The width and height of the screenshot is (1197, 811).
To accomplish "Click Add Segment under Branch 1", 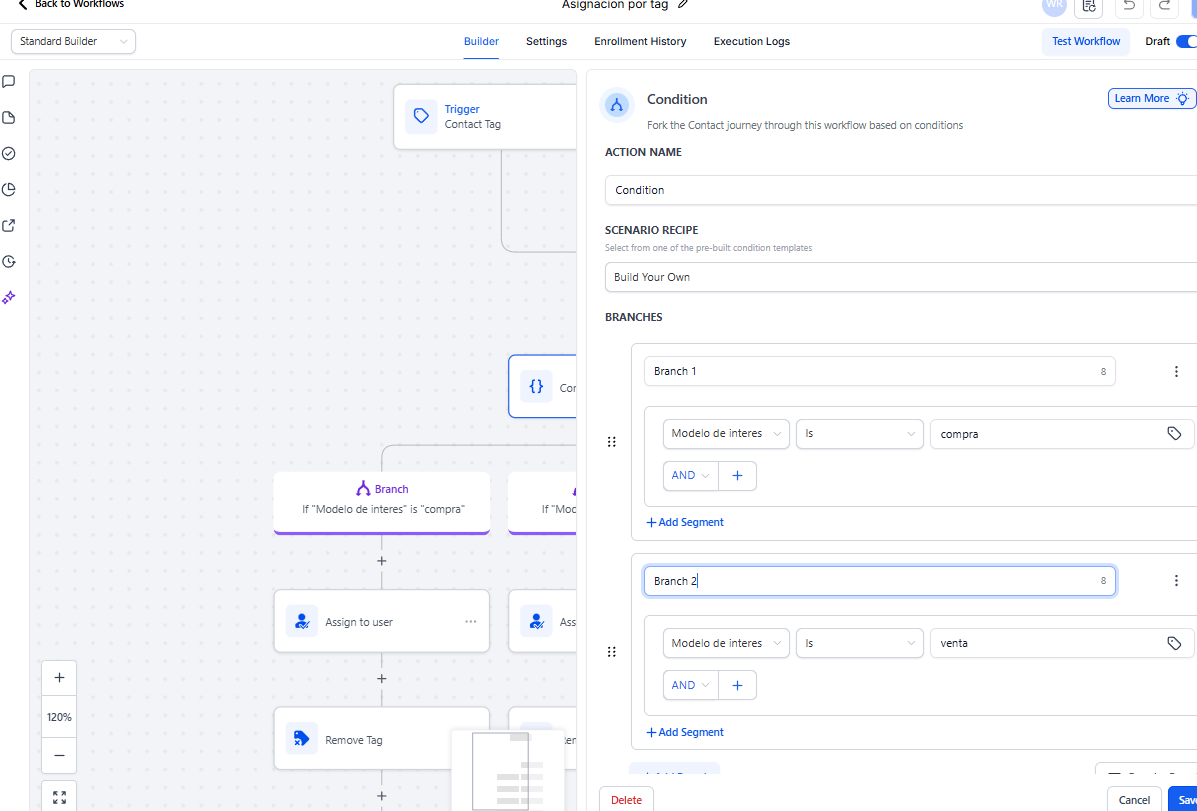I will [685, 522].
